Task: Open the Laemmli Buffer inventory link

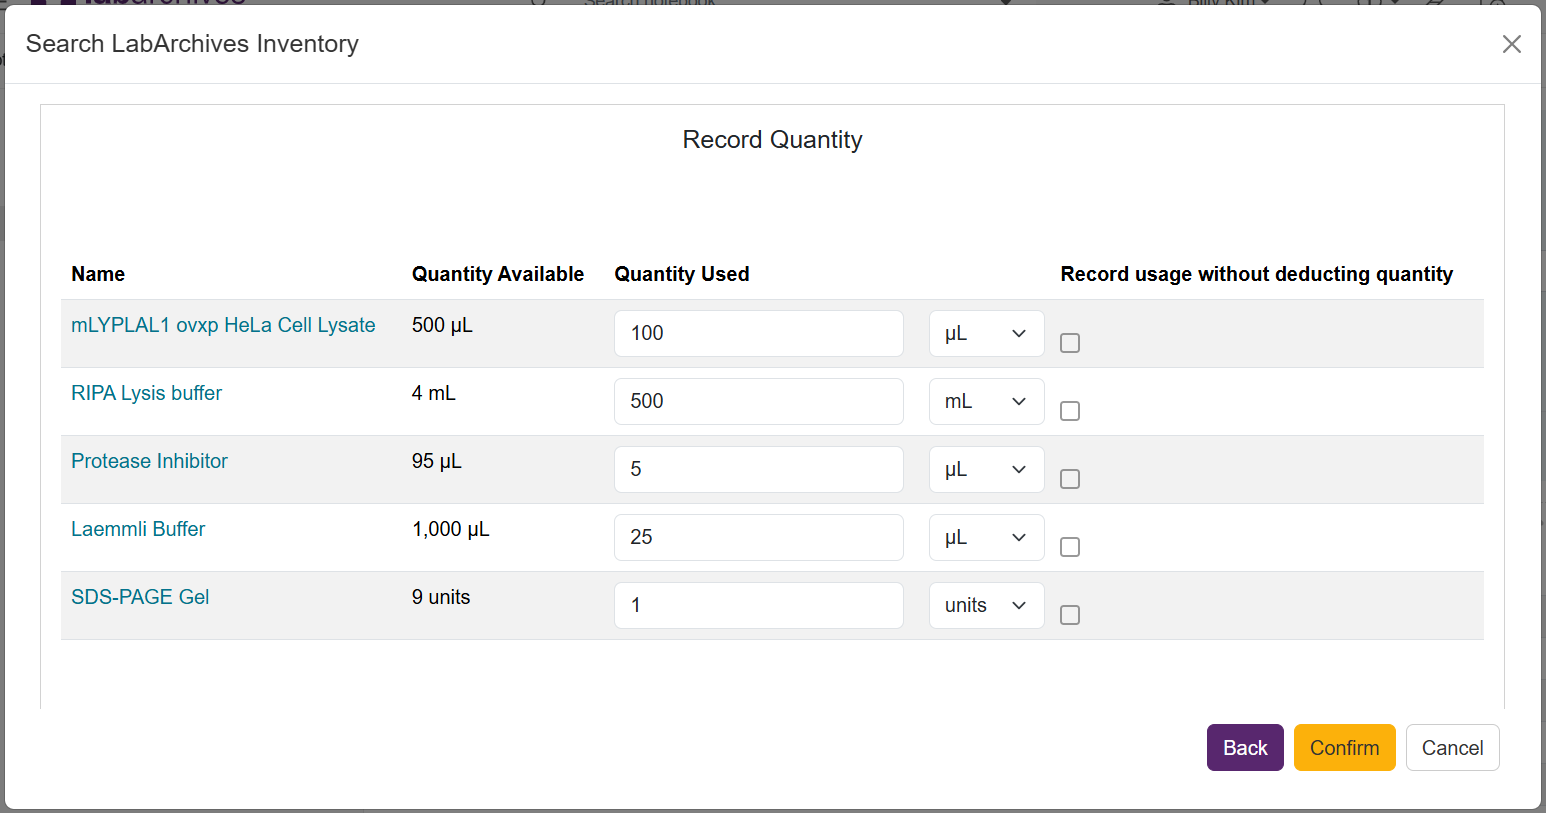Action: [138, 529]
